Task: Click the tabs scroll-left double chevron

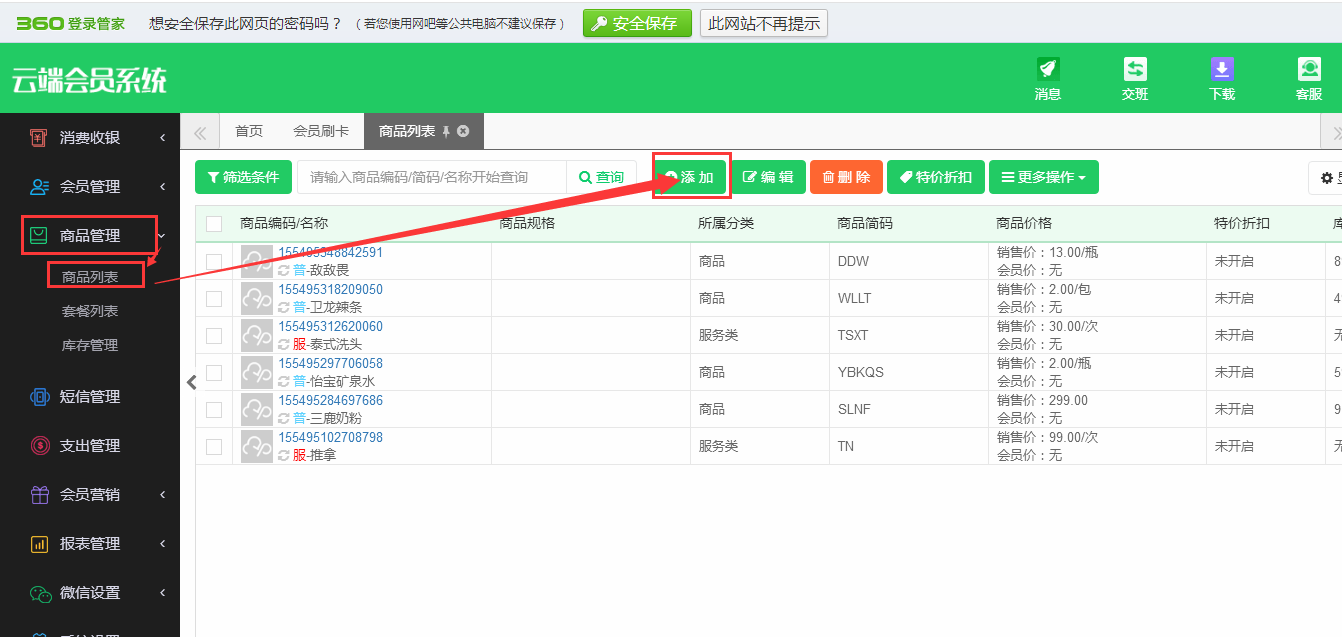Action: tap(200, 132)
